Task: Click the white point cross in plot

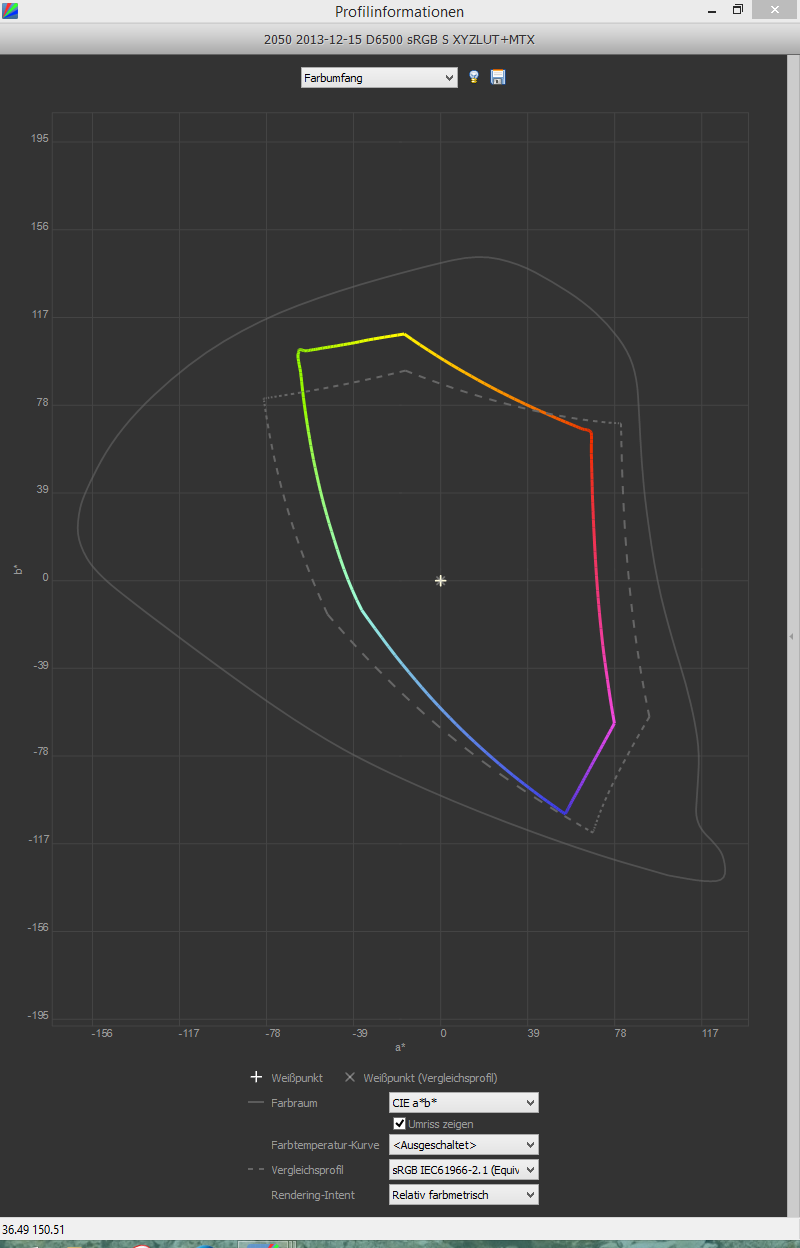Action: (440, 580)
